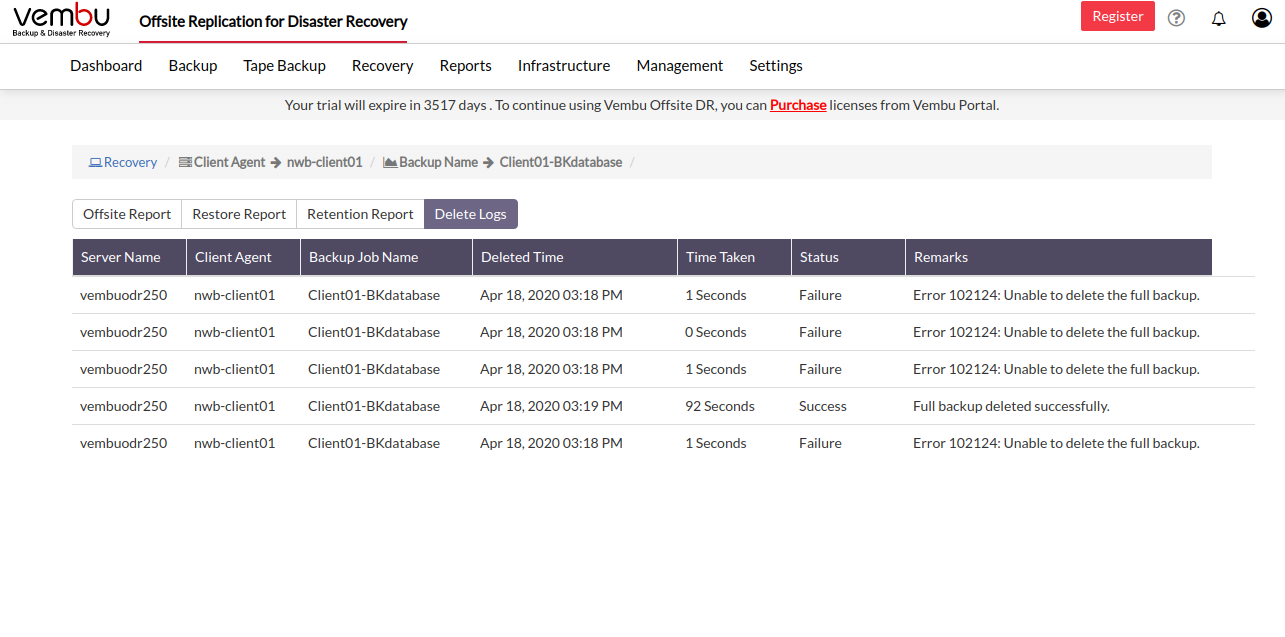Open the Infrastructure menu
The width and height of the screenshot is (1285, 637).
pyautogui.click(x=564, y=66)
